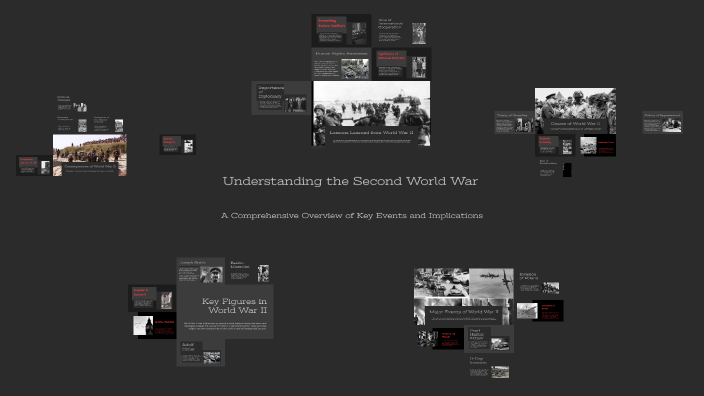Click the subtitle 'A Comprehensive Overview of Key Events and Implications'

point(352,216)
